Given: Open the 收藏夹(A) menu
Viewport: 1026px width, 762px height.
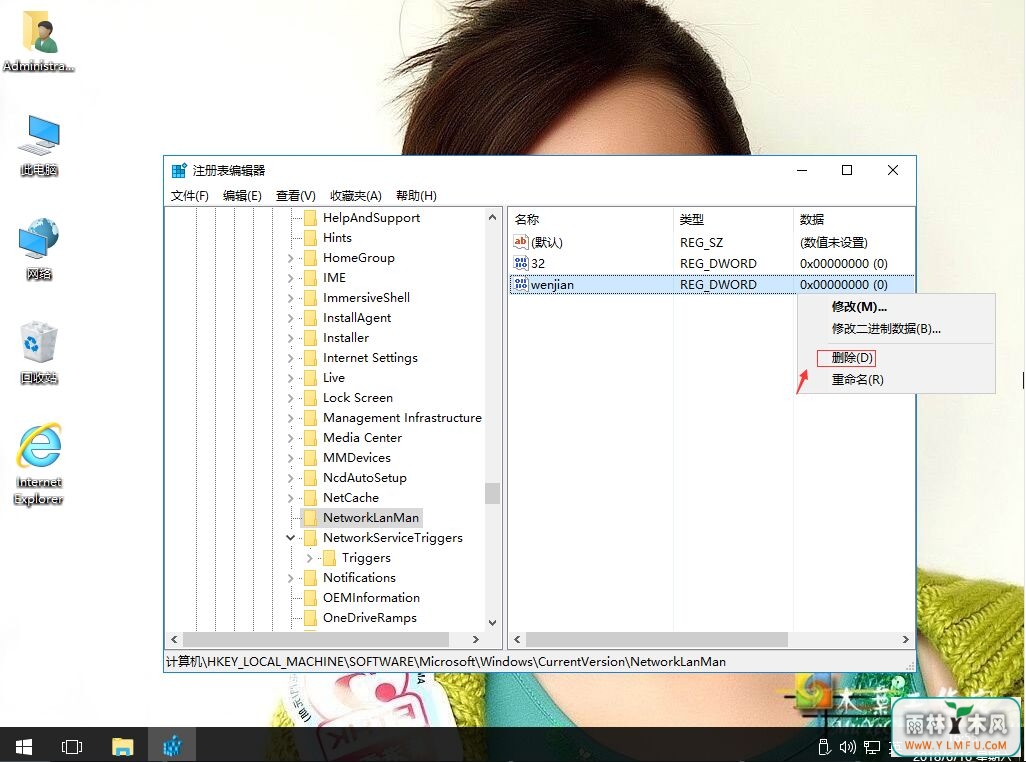Looking at the screenshot, I should (356, 196).
